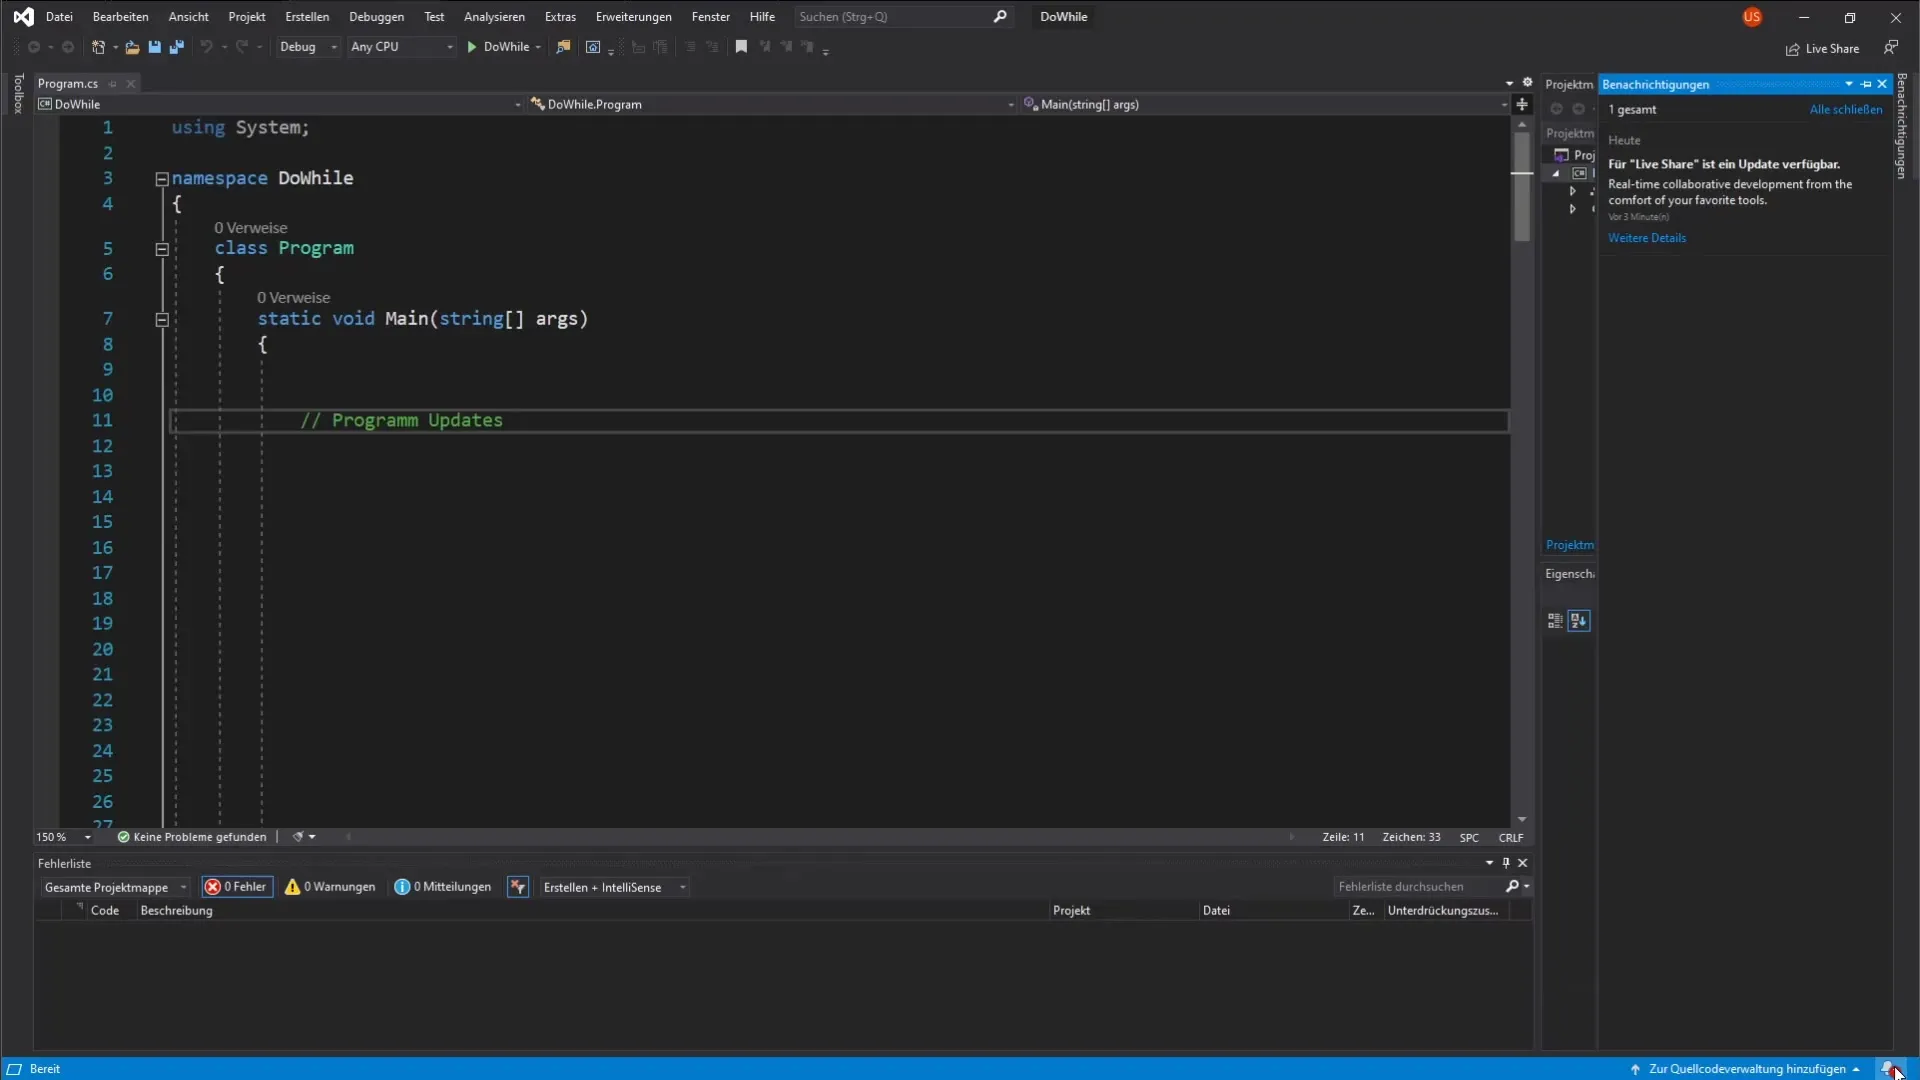Click the Keine Probleme gefunden indicator
The image size is (1920, 1080).
coord(192,837)
